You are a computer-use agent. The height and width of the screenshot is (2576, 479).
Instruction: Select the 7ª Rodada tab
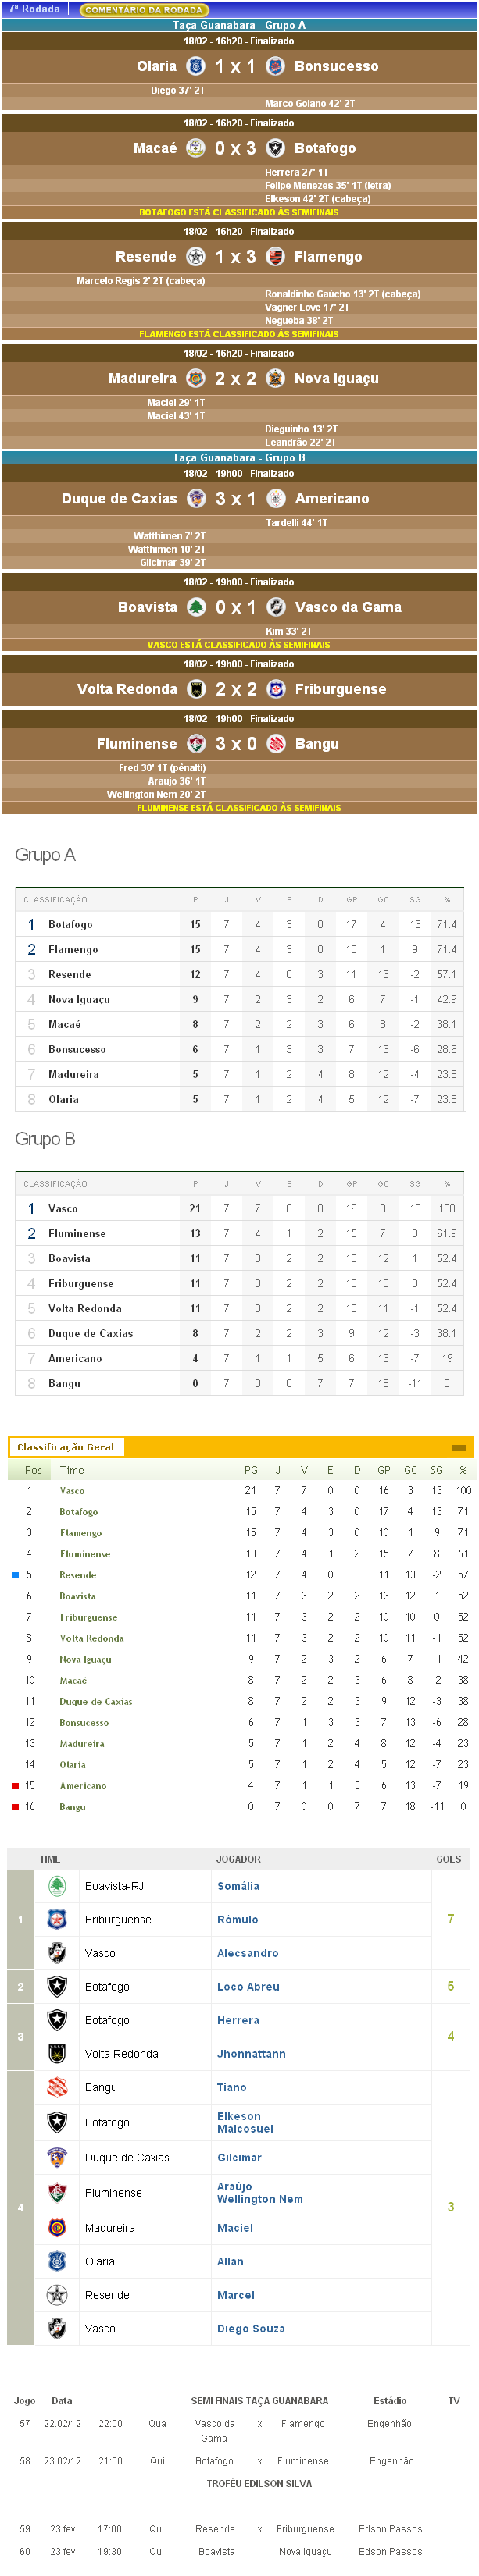34,9
